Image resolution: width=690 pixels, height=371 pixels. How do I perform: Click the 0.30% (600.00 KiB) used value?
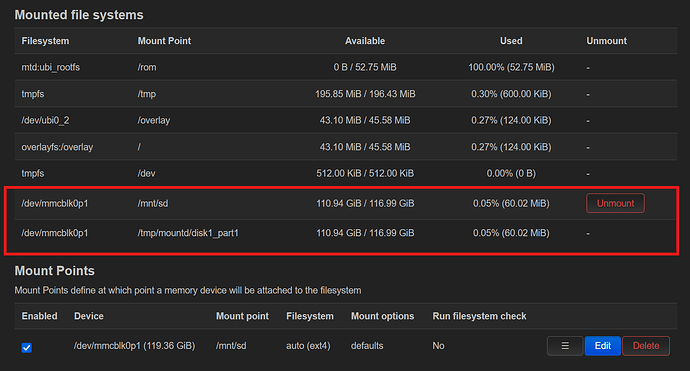tap(511, 94)
